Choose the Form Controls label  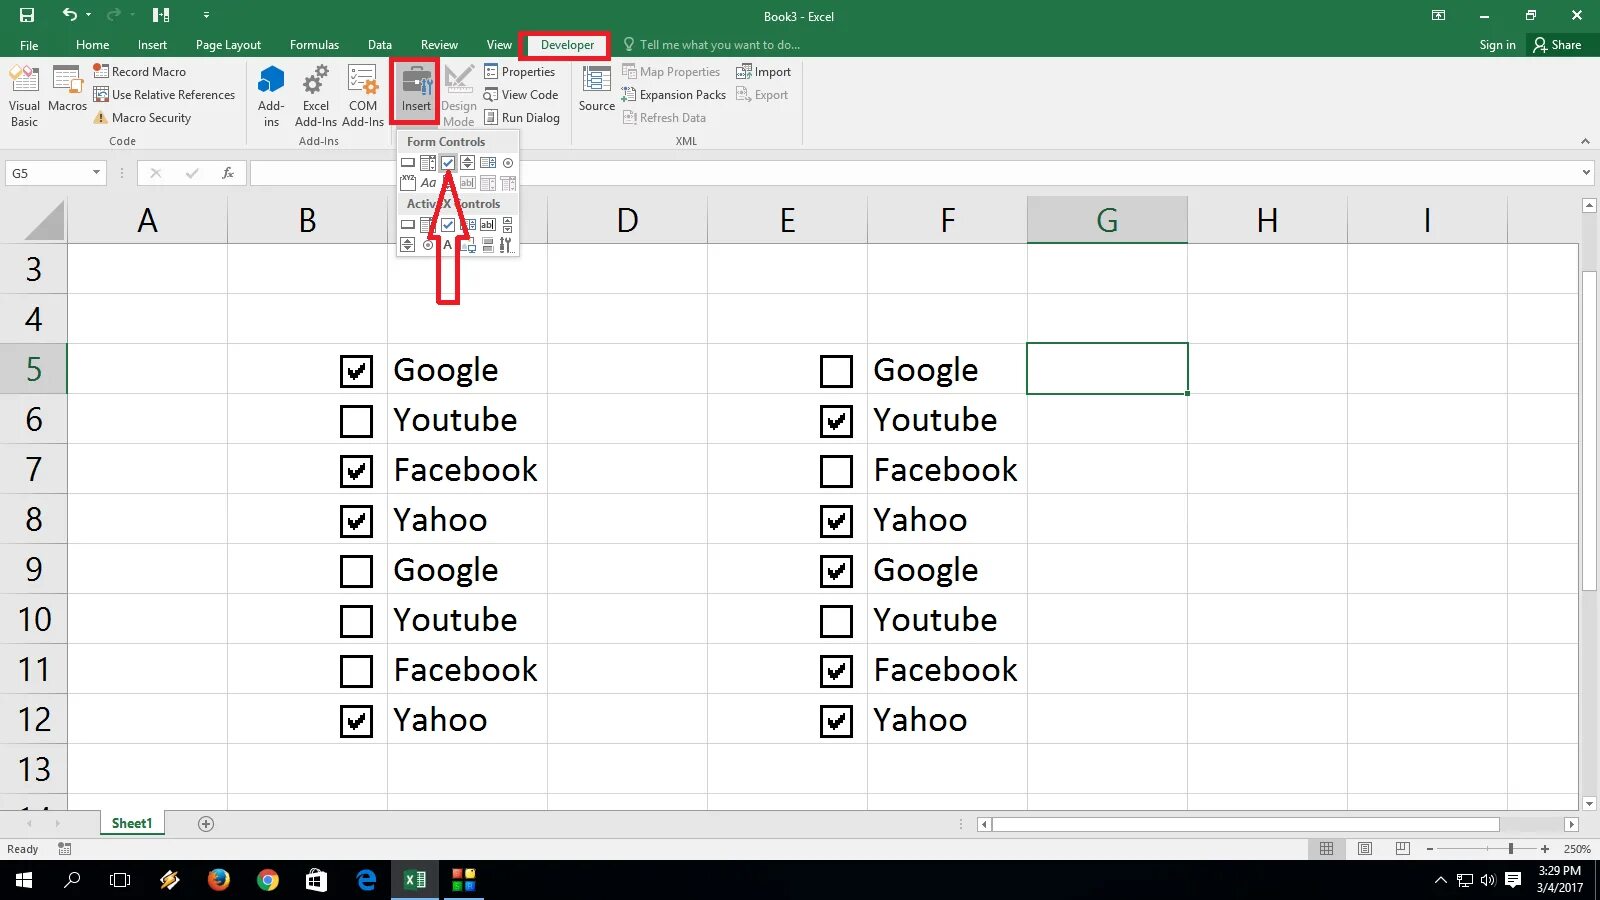[x=428, y=183]
